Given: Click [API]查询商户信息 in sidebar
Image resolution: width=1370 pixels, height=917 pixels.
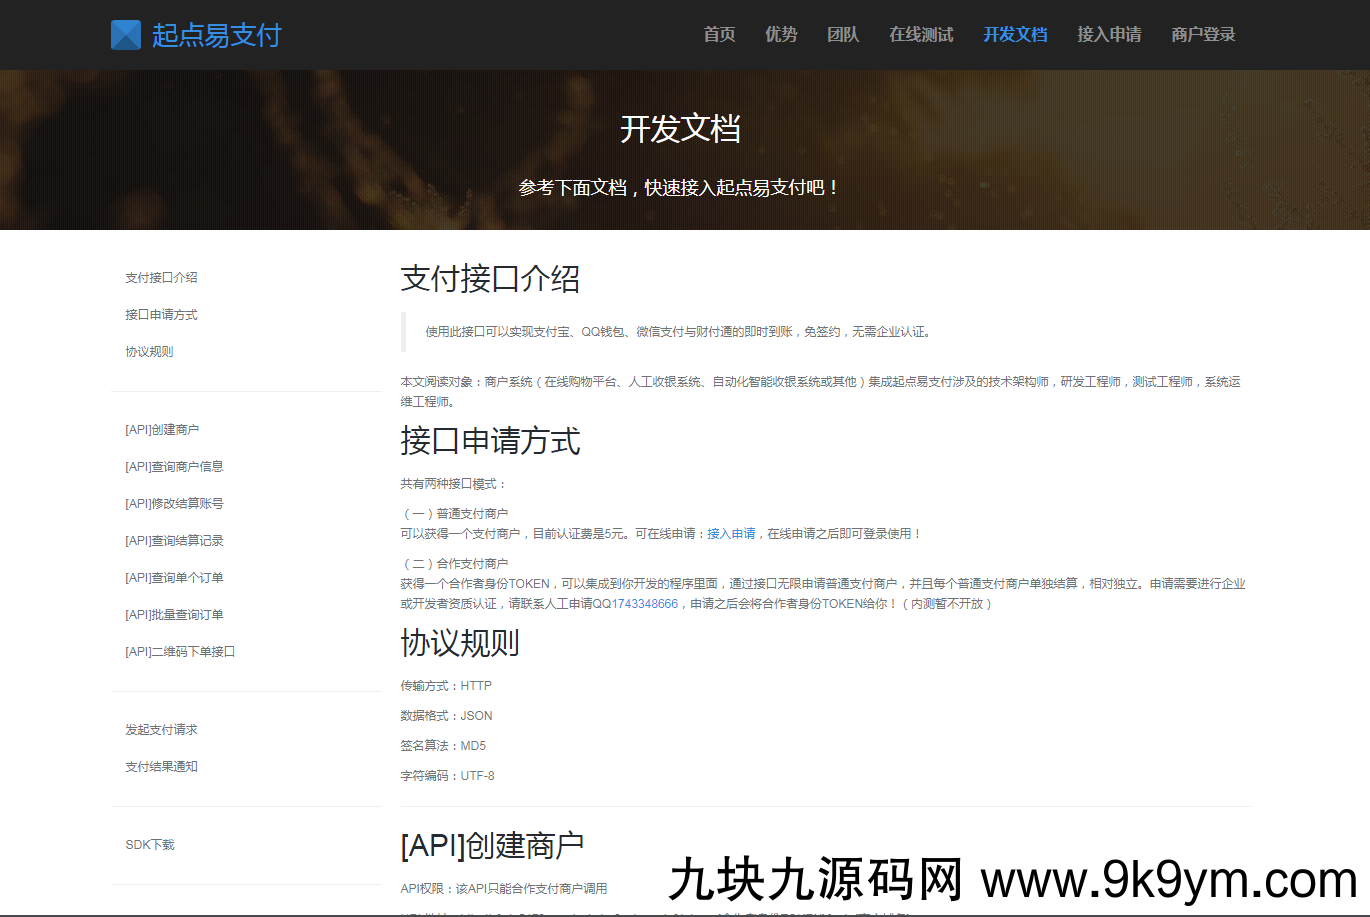Looking at the screenshot, I should tap(174, 467).
